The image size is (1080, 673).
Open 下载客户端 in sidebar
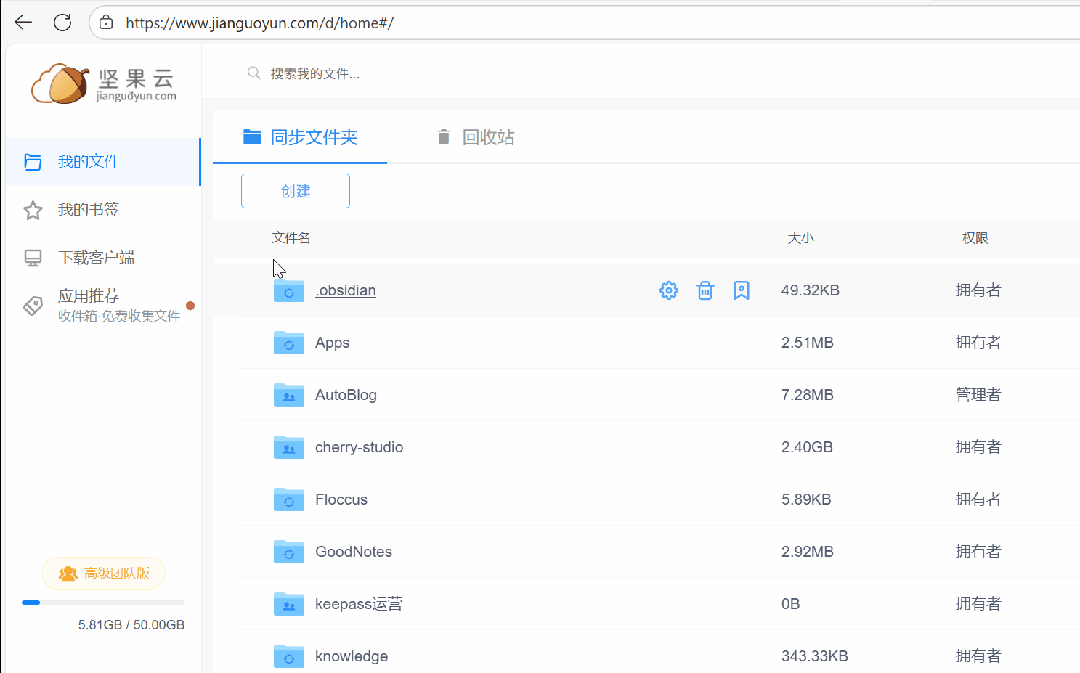coord(103,258)
